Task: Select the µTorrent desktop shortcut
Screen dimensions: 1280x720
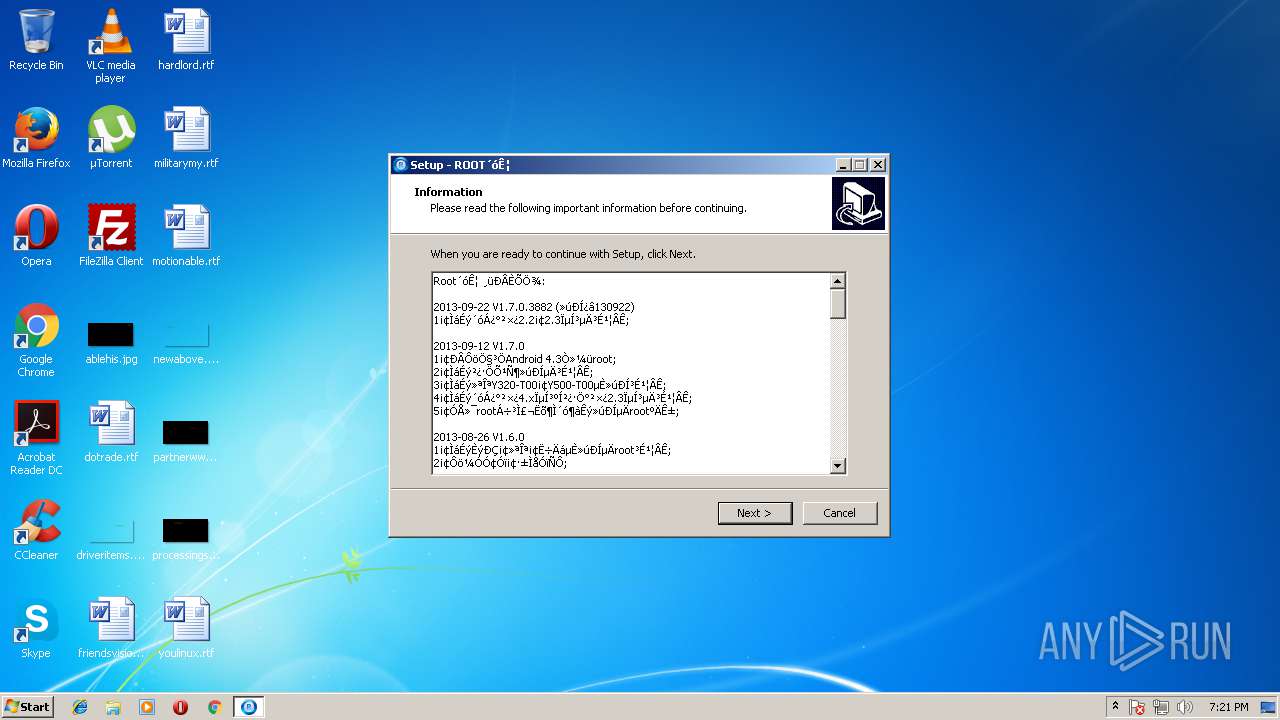Action: (x=110, y=138)
